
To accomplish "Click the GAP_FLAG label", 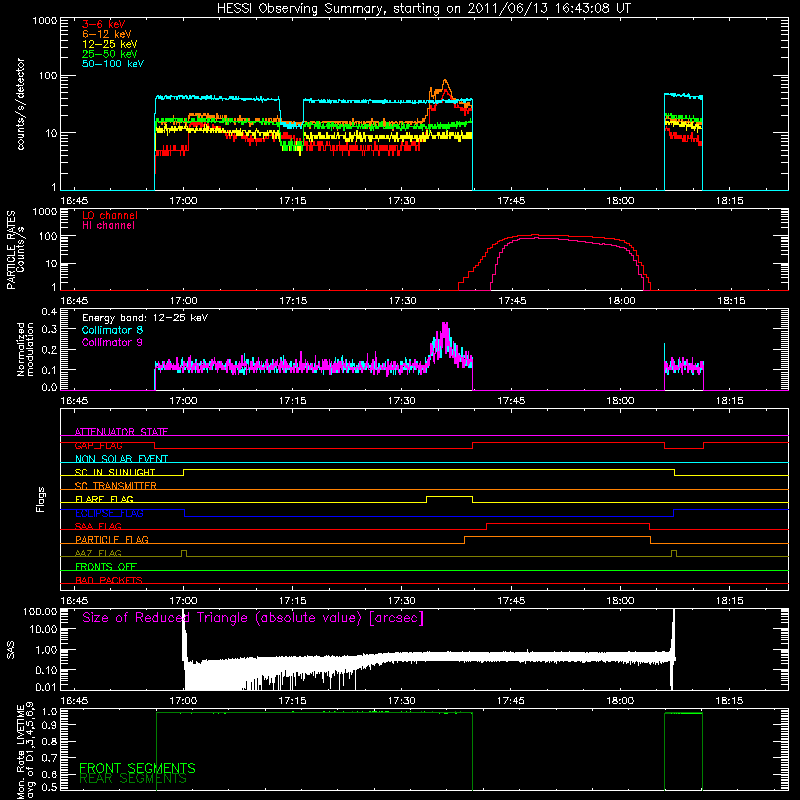I will [x=98, y=445].
